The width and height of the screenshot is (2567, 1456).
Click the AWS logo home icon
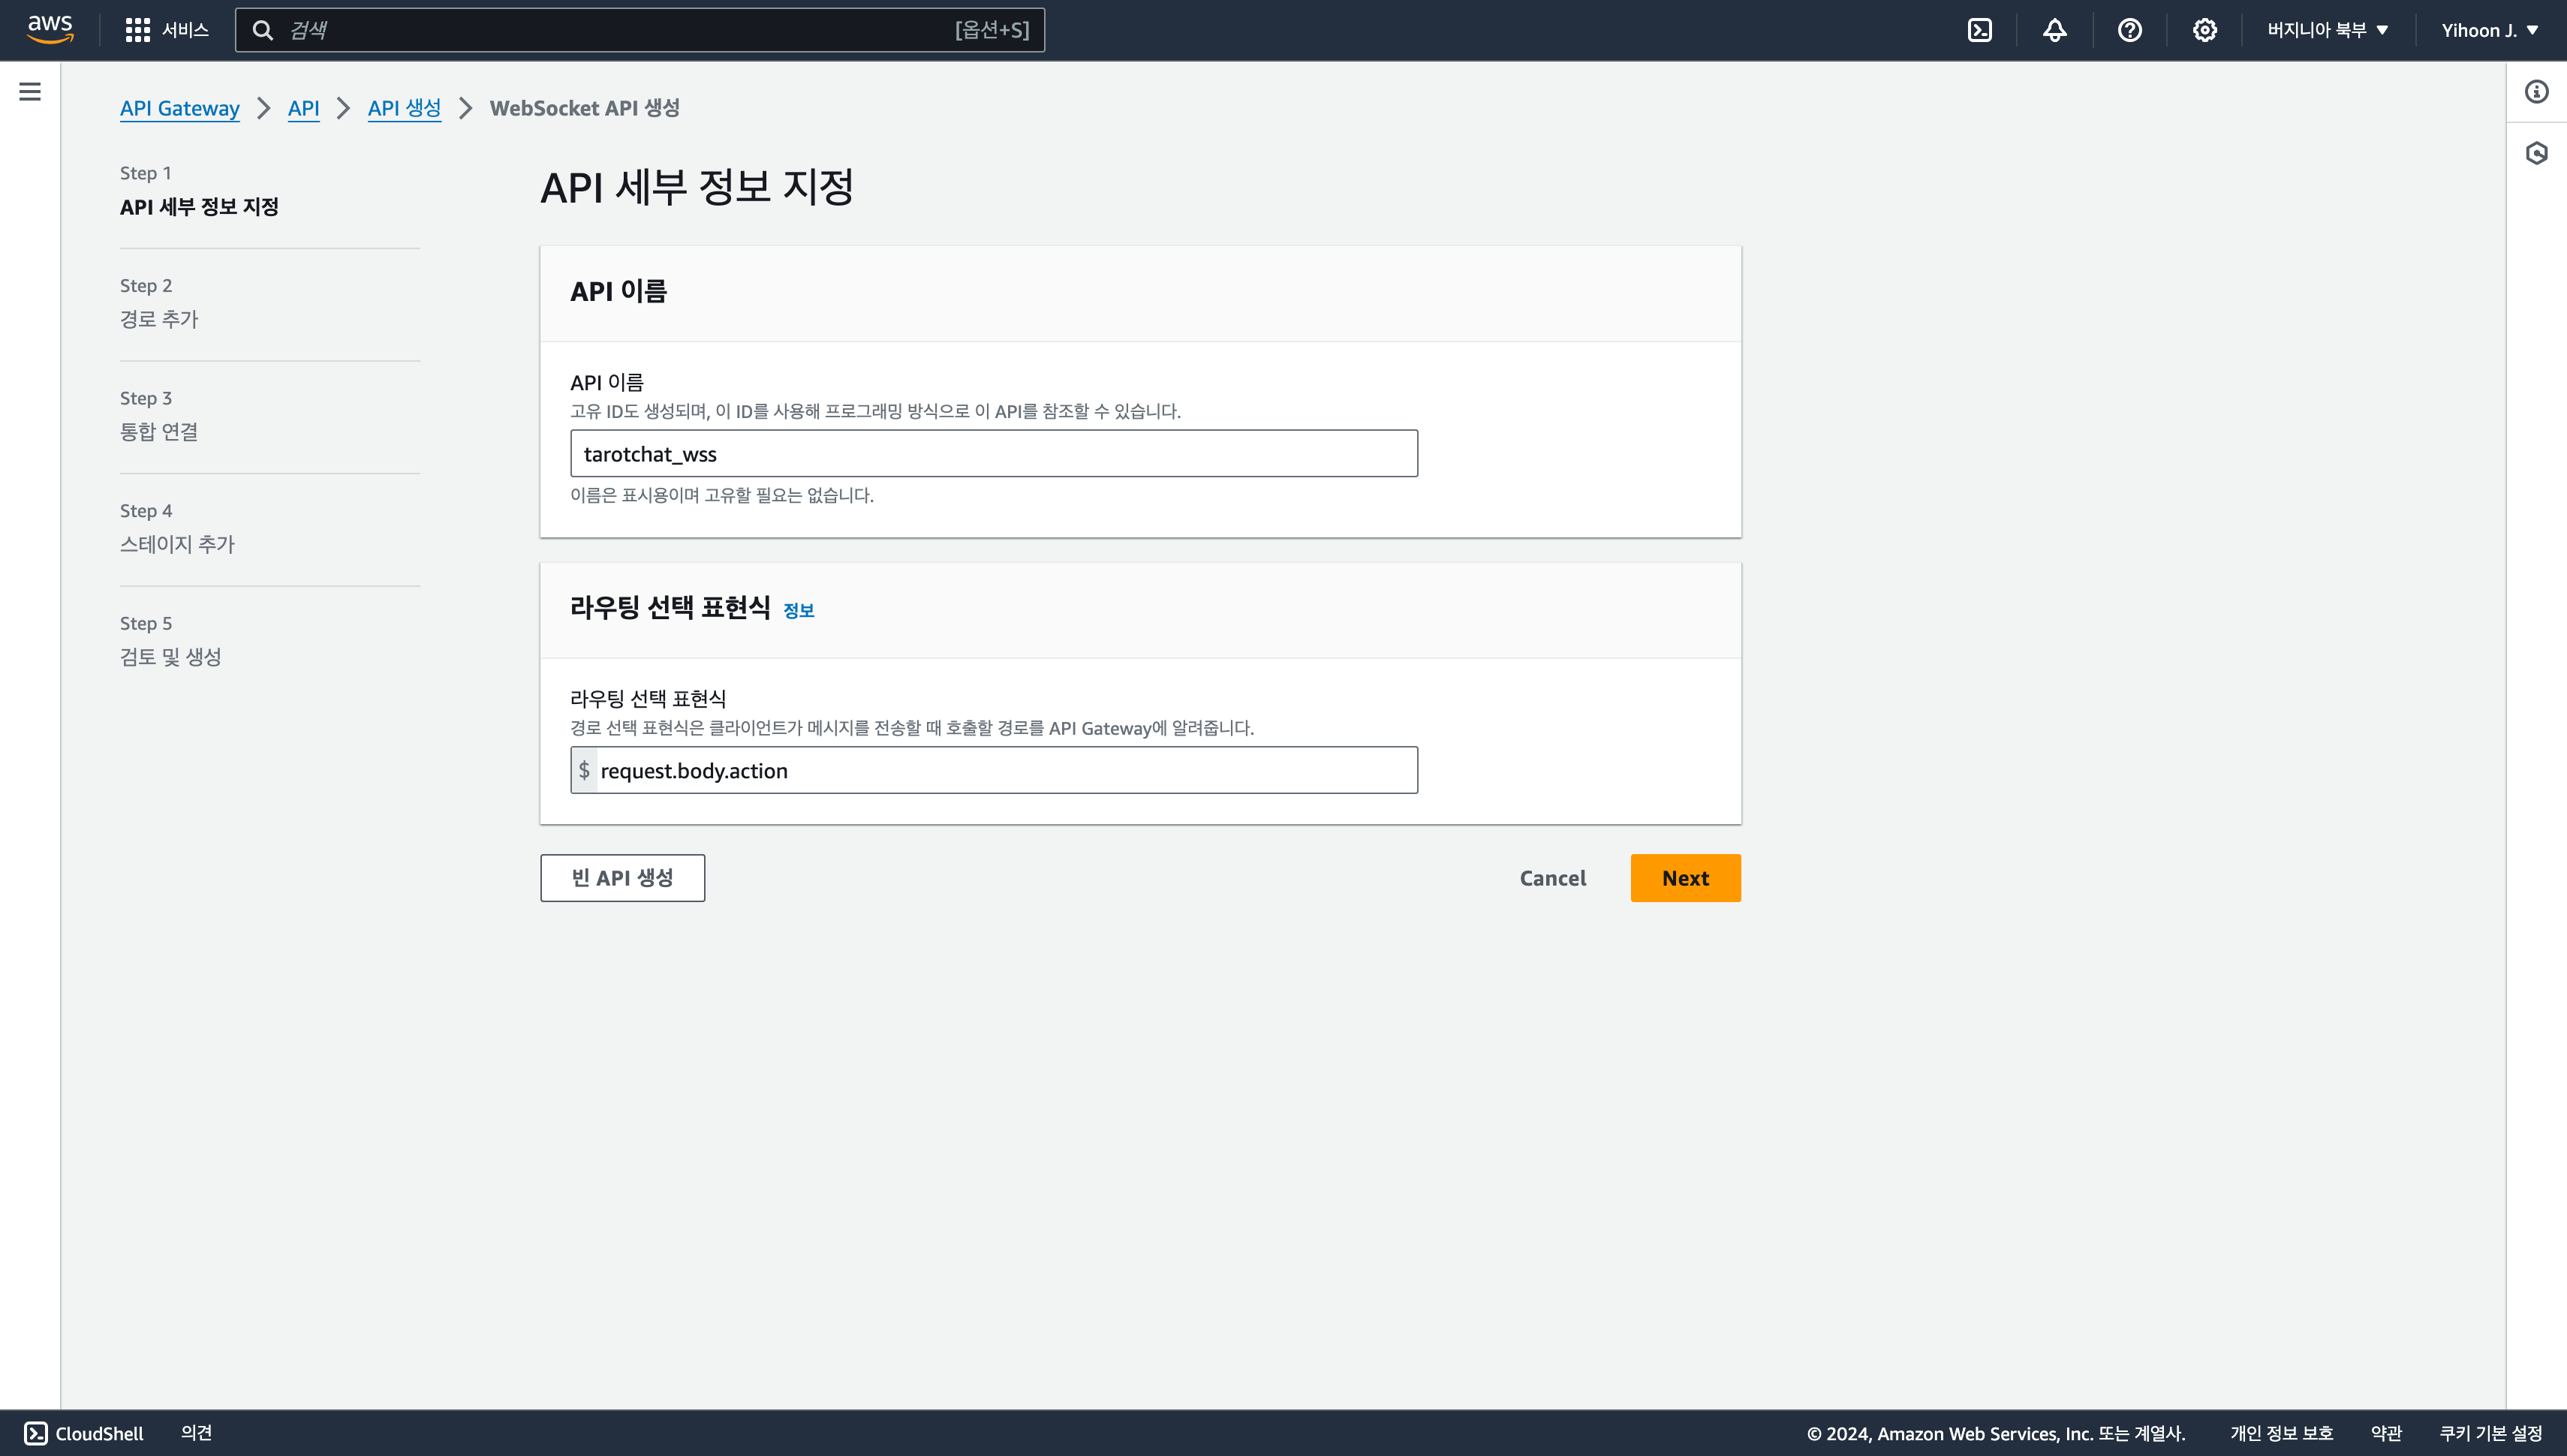click(50, 29)
